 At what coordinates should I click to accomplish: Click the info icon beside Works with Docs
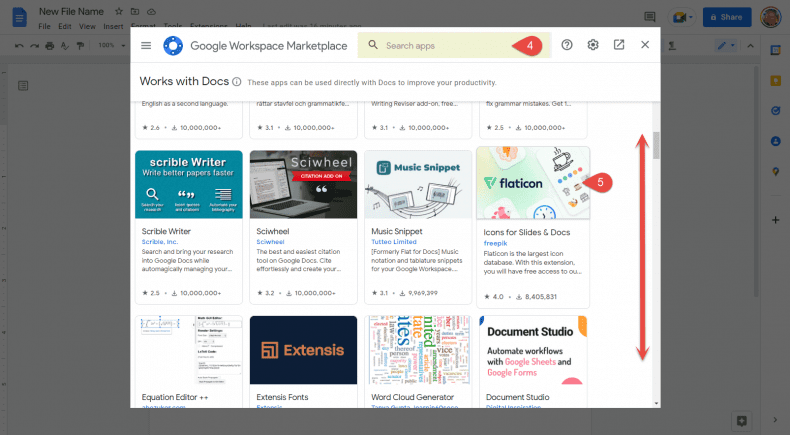pos(237,81)
